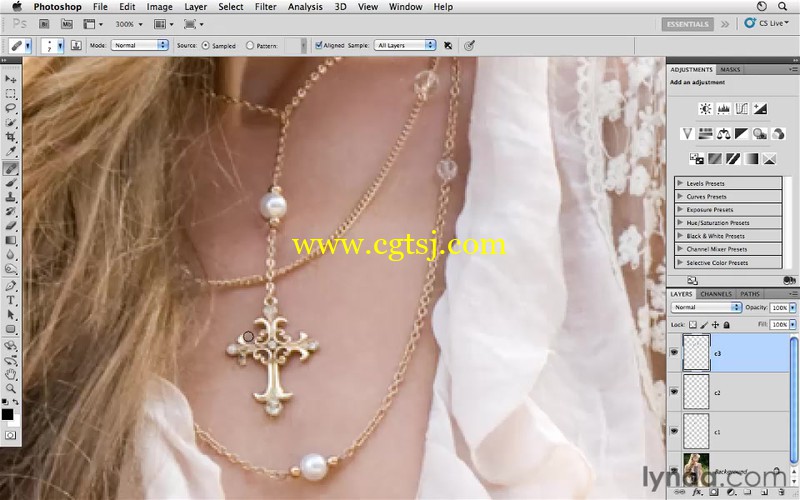Toggle ignore adjustment layers when healing
Screen dimensions: 800x500
pyautogui.click(x=448, y=45)
